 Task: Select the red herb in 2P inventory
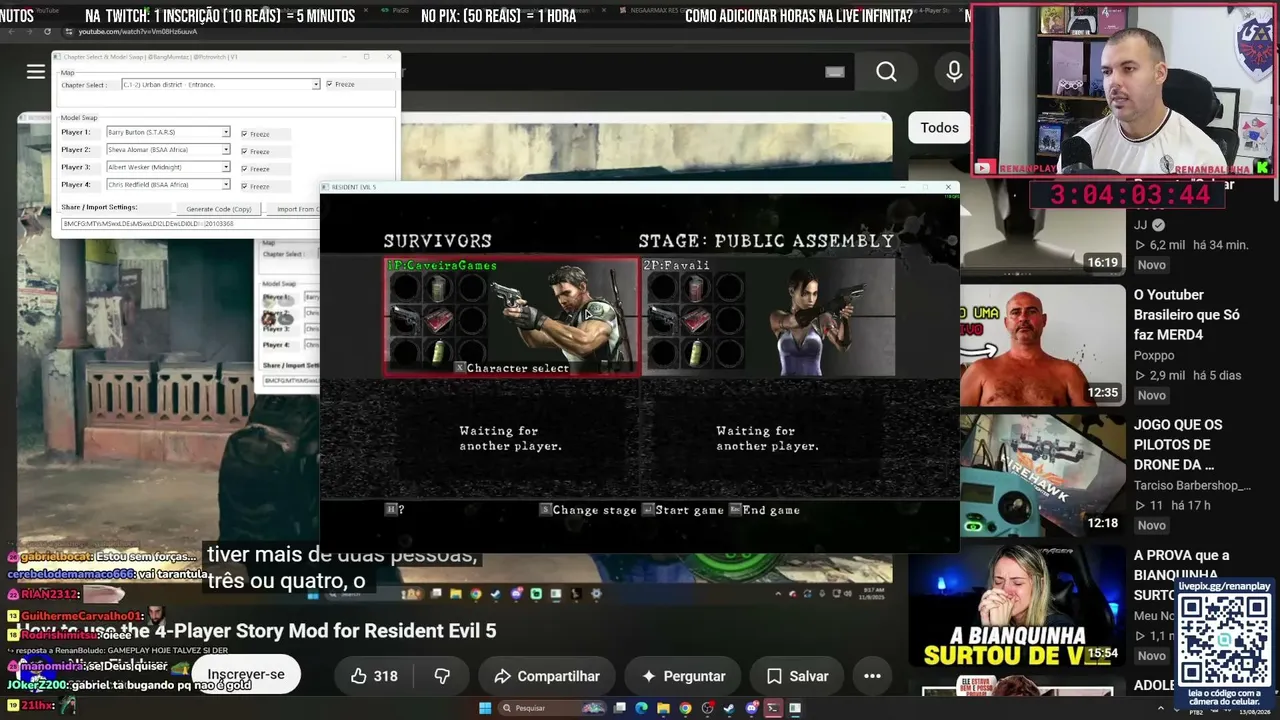click(695, 288)
